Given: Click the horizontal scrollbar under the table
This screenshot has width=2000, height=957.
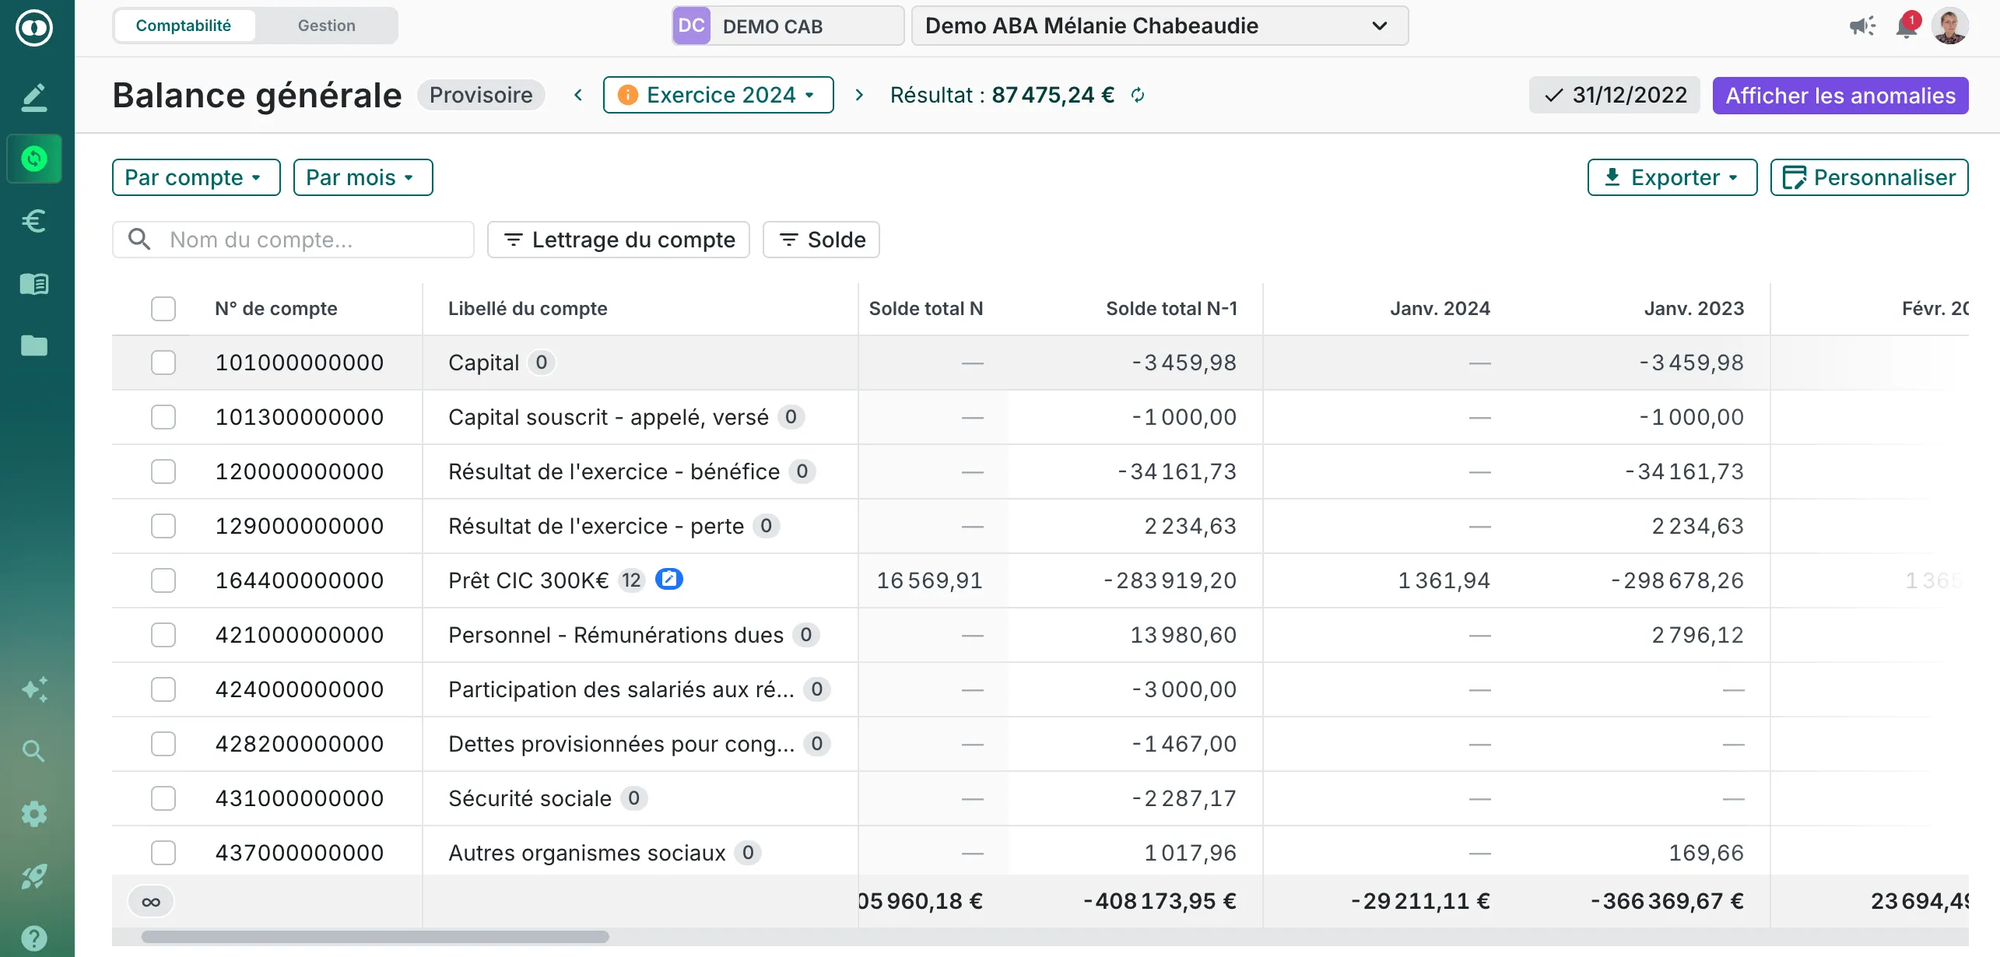Looking at the screenshot, I should (375, 937).
